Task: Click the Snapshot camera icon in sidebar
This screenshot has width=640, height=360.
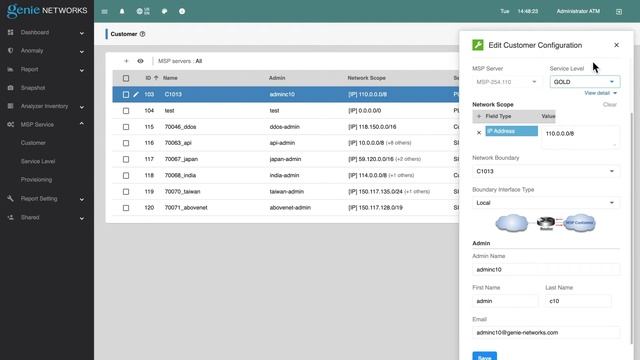Action: [x=11, y=88]
